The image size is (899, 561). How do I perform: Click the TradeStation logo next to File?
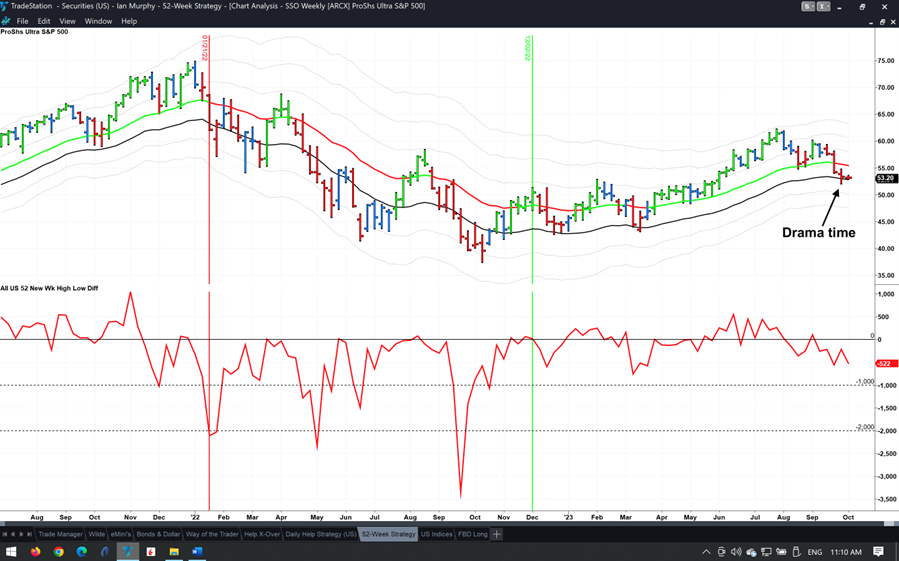pos(6,21)
